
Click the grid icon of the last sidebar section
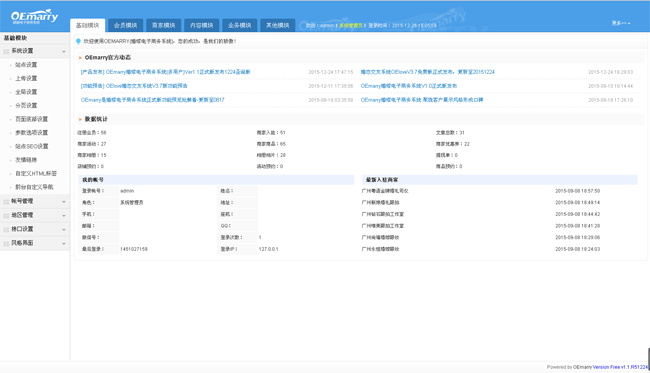(x=6, y=243)
